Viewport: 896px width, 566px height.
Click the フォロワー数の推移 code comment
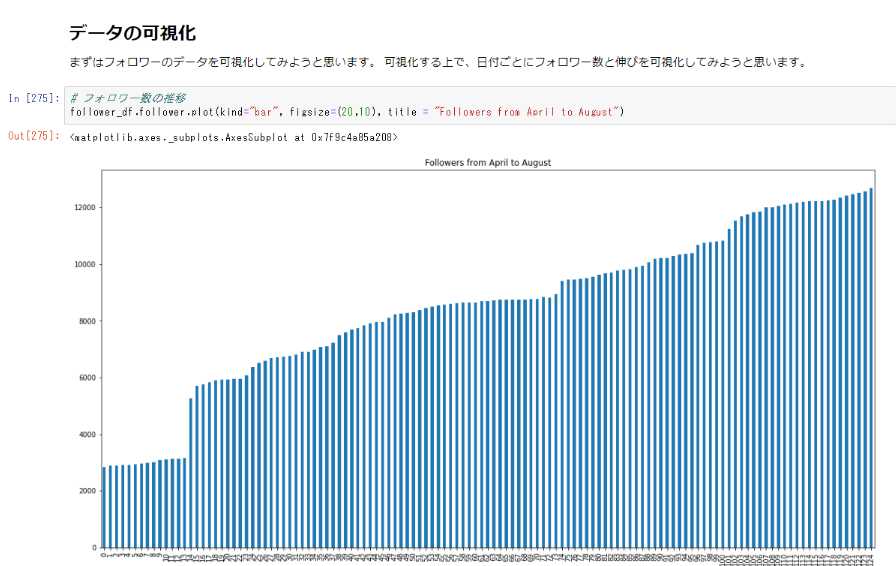[128, 98]
